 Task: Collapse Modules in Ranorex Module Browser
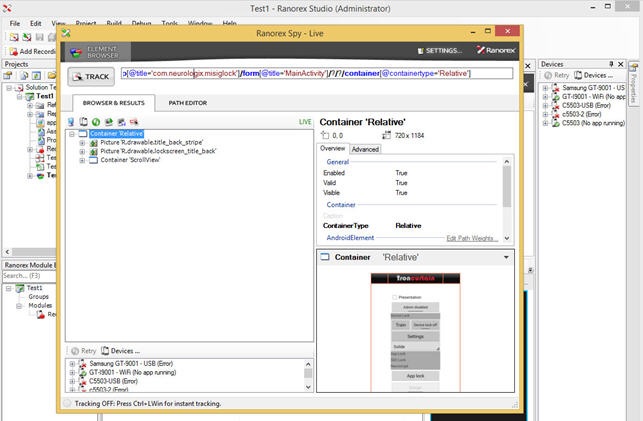click(x=19, y=306)
